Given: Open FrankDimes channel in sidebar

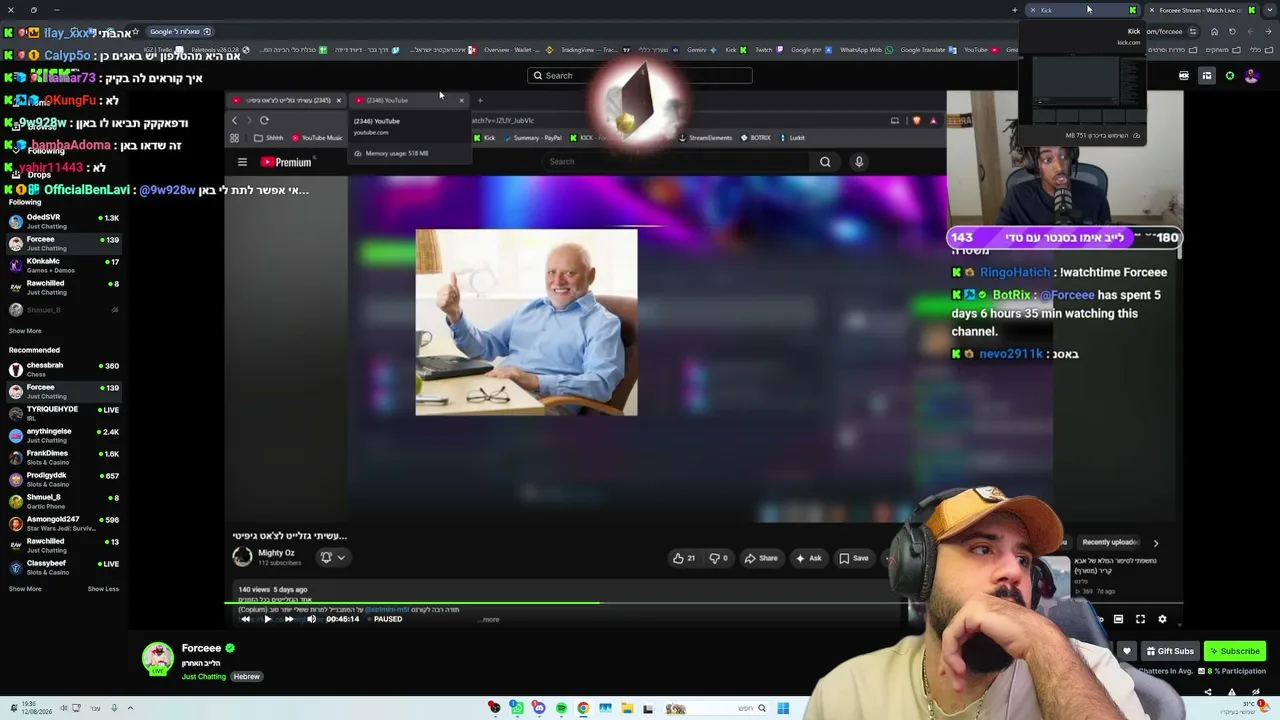Looking at the screenshot, I should pyautogui.click(x=64, y=458).
